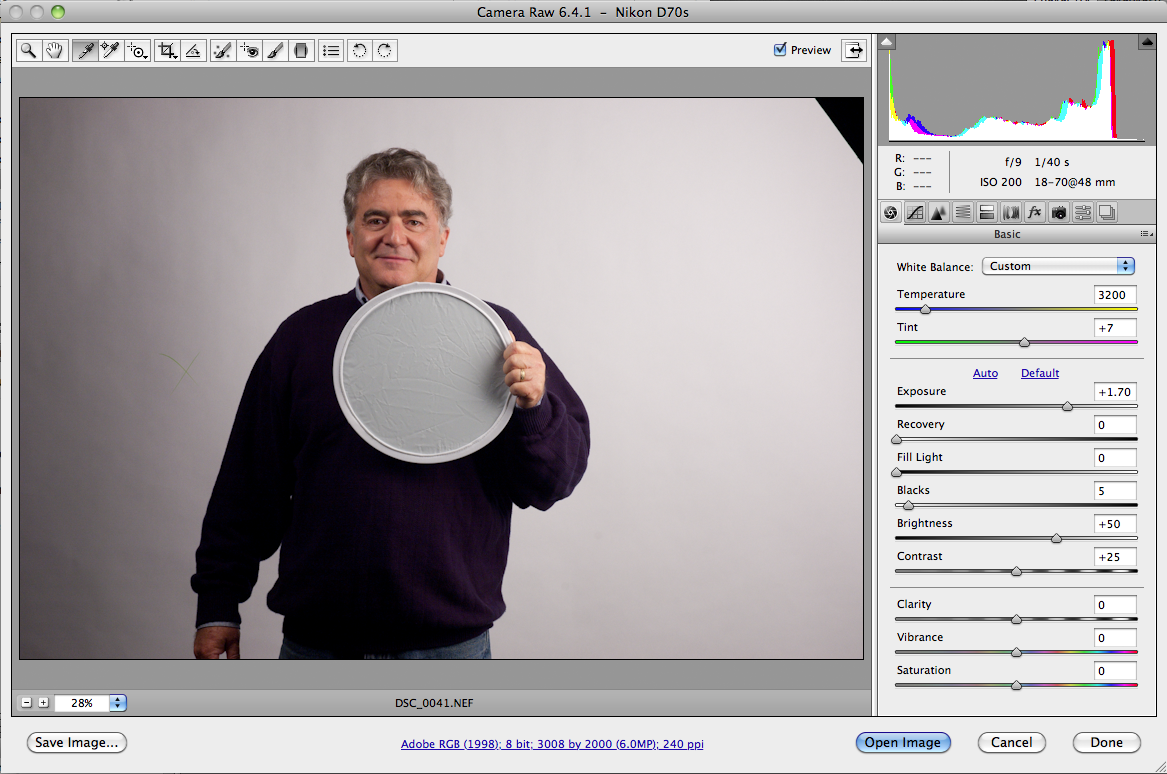This screenshot has width=1167, height=774.
Task: Select the Adjustment Brush tool
Action: (275, 50)
